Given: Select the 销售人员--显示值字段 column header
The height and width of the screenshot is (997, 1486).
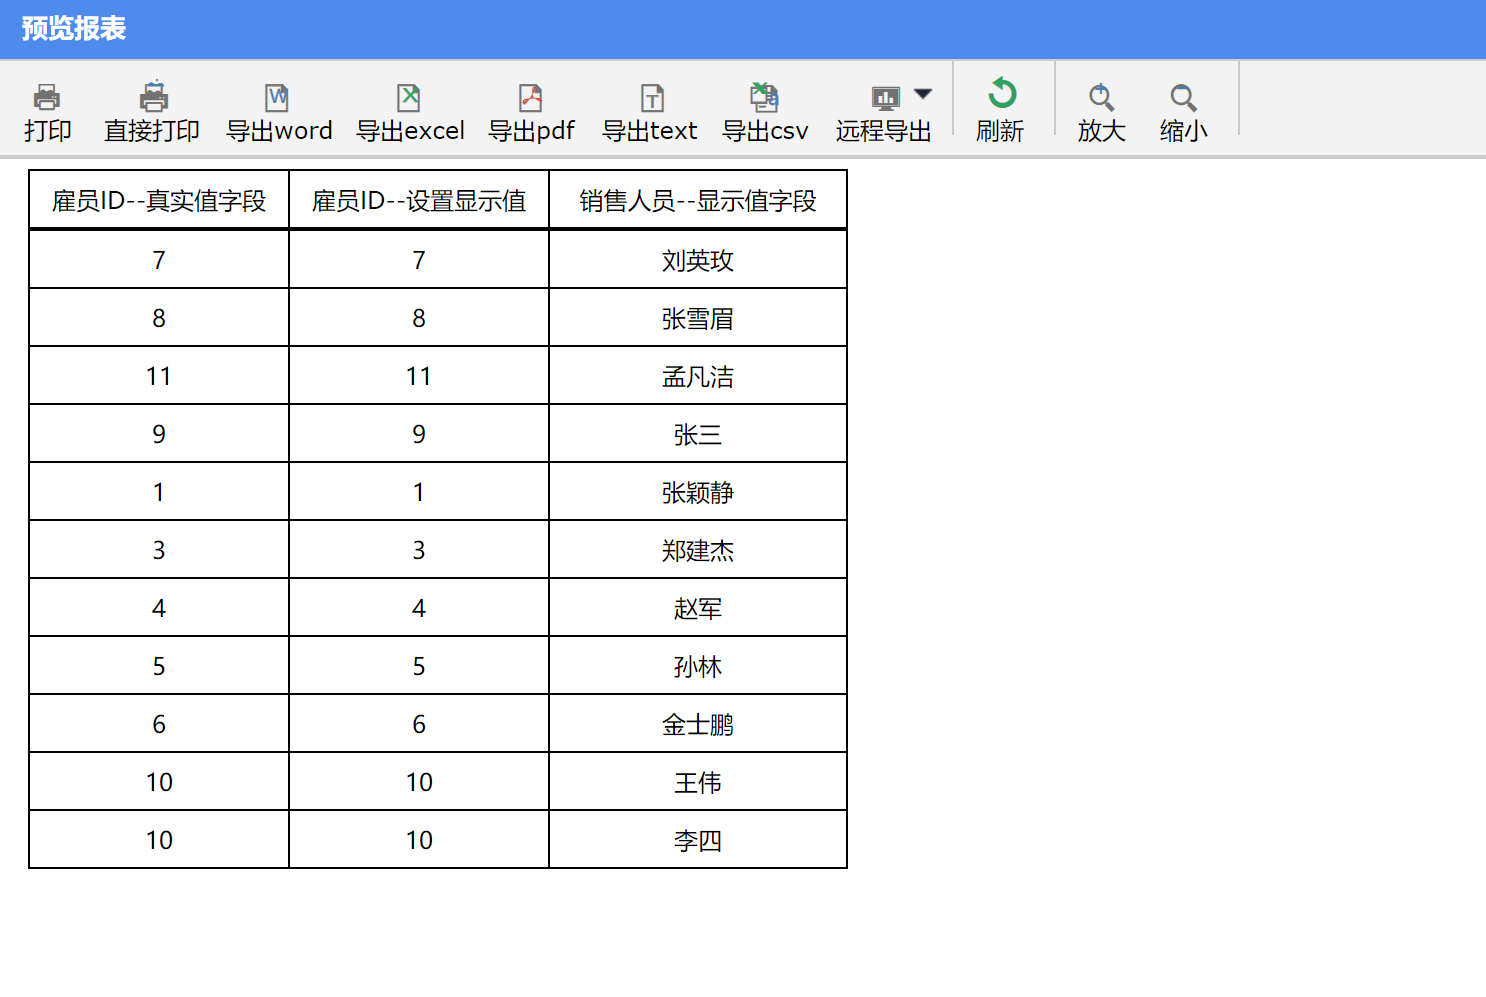Looking at the screenshot, I should click(x=698, y=201).
